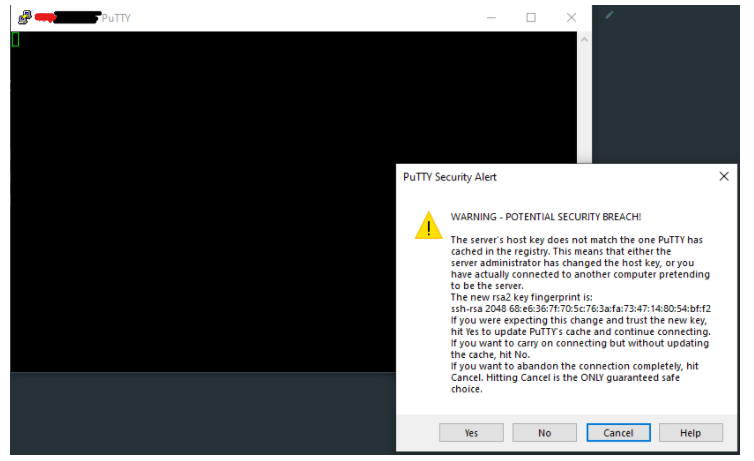
Task: Click the pencil edit icon in dark panel
Action: click(609, 15)
